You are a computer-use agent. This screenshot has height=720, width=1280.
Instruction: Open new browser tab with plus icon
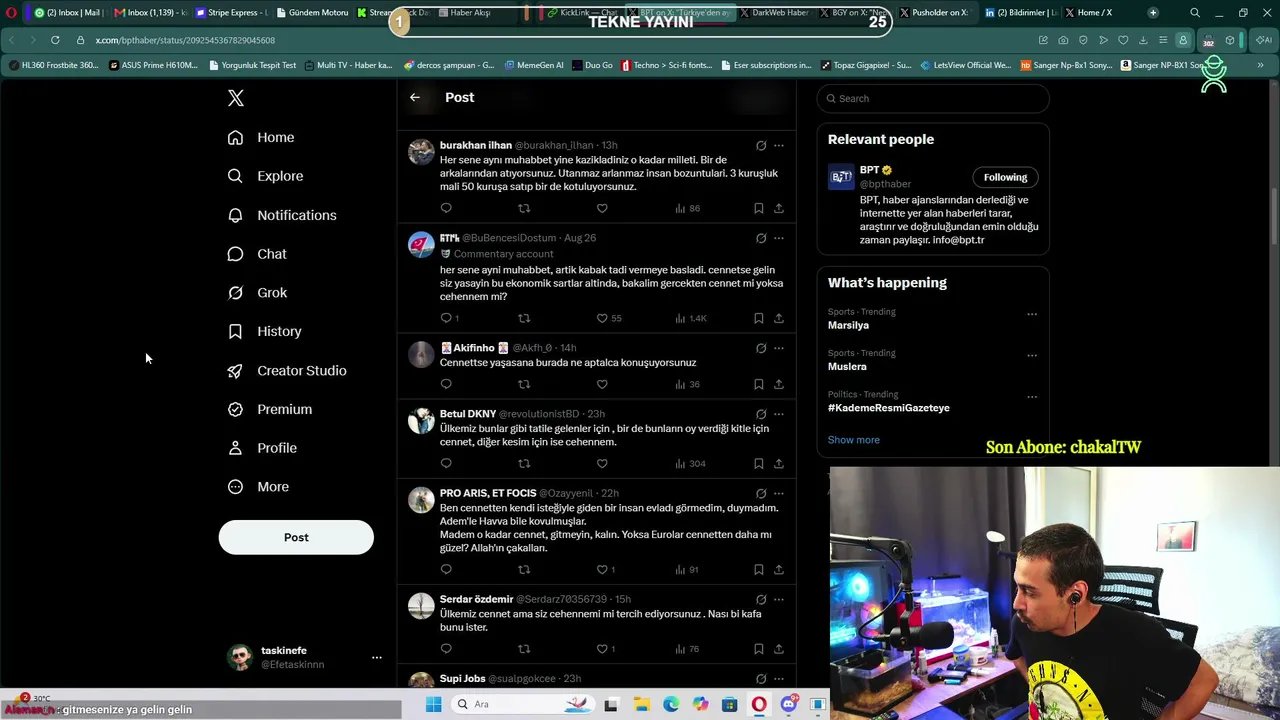(1153, 12)
